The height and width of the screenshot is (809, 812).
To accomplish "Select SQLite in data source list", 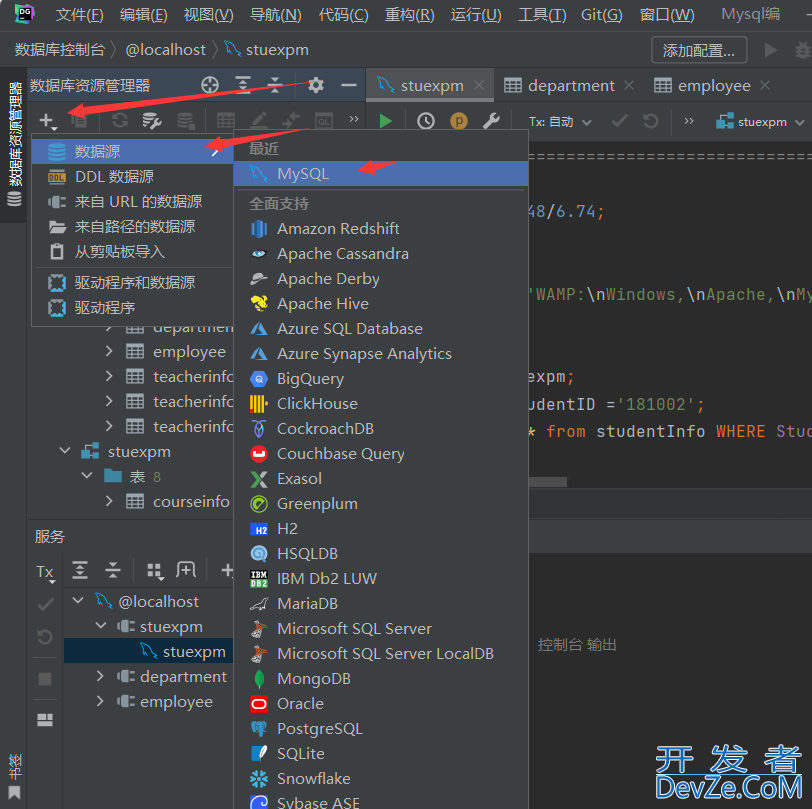I will point(381,754).
